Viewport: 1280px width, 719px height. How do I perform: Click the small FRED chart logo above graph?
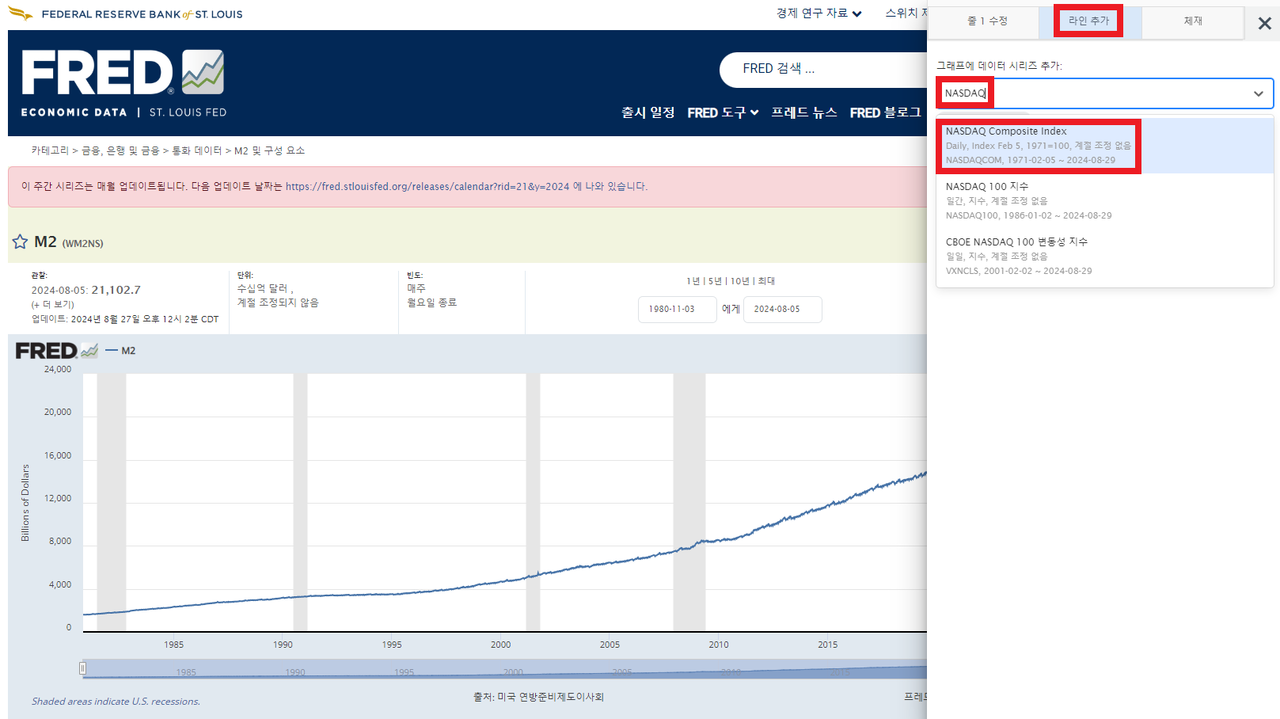click(58, 351)
